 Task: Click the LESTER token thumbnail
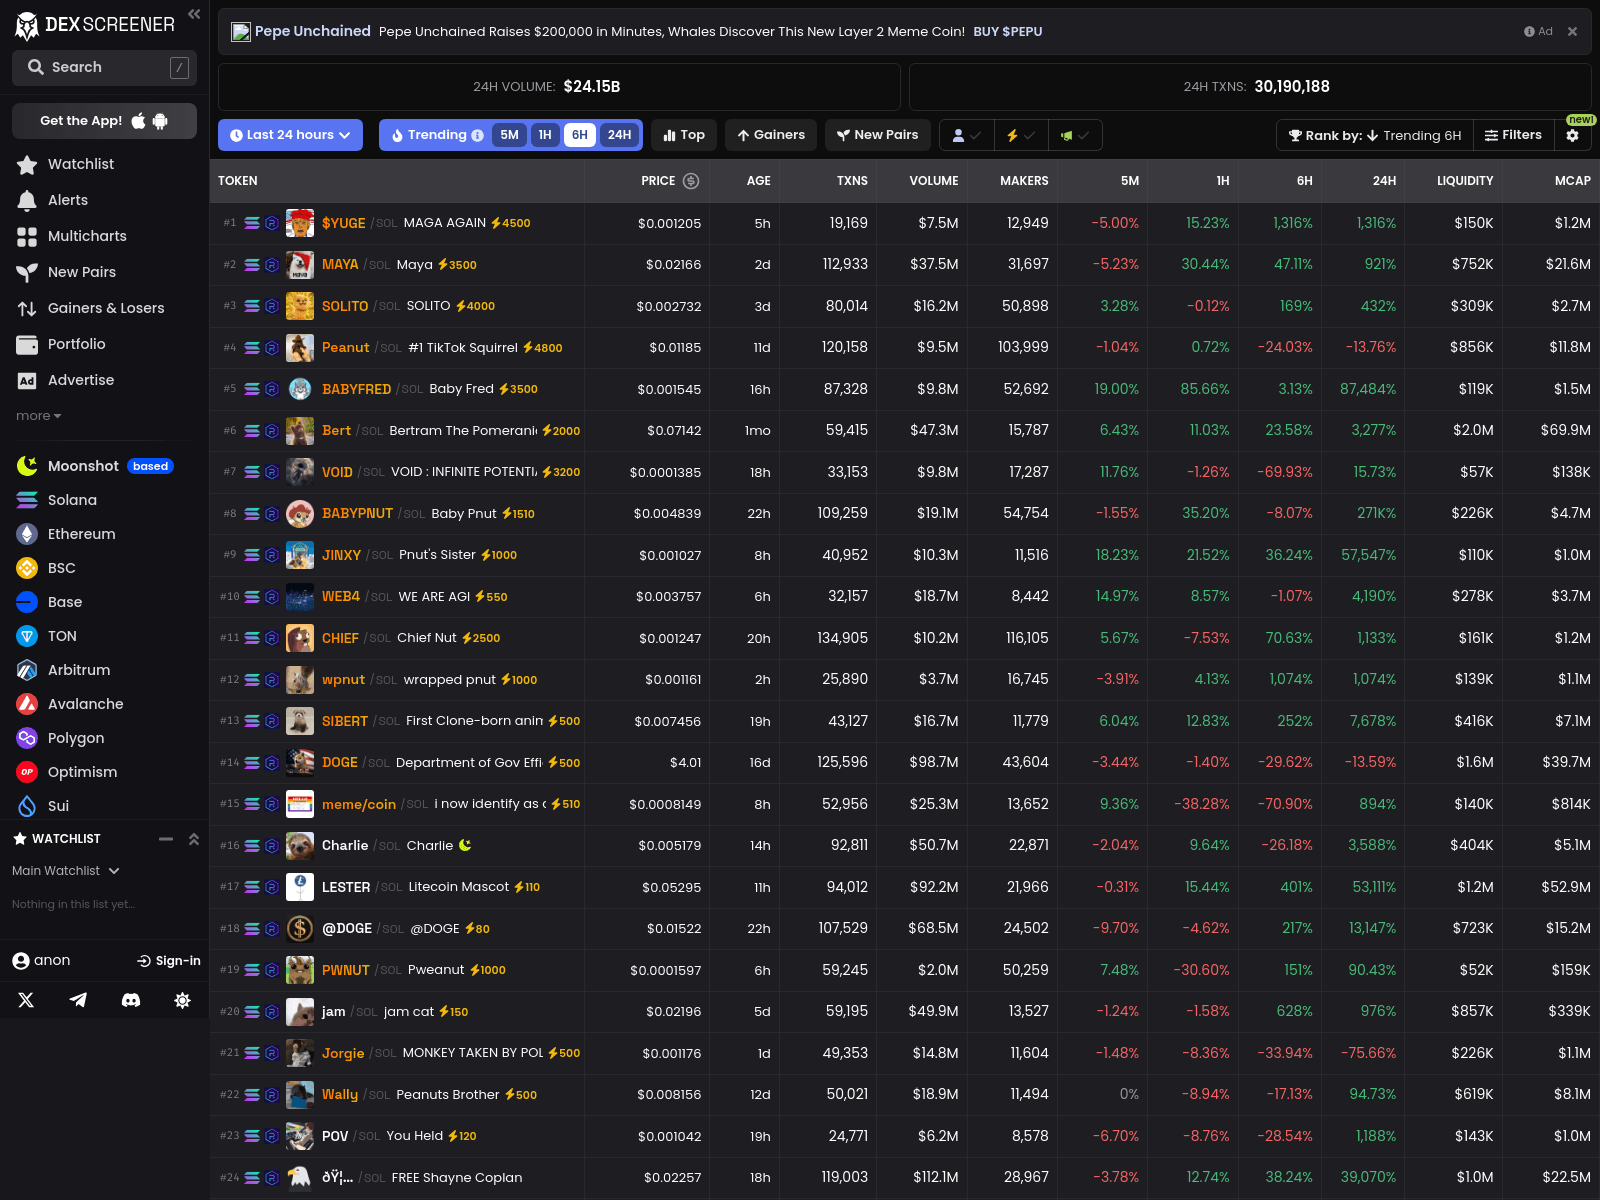pos(300,887)
